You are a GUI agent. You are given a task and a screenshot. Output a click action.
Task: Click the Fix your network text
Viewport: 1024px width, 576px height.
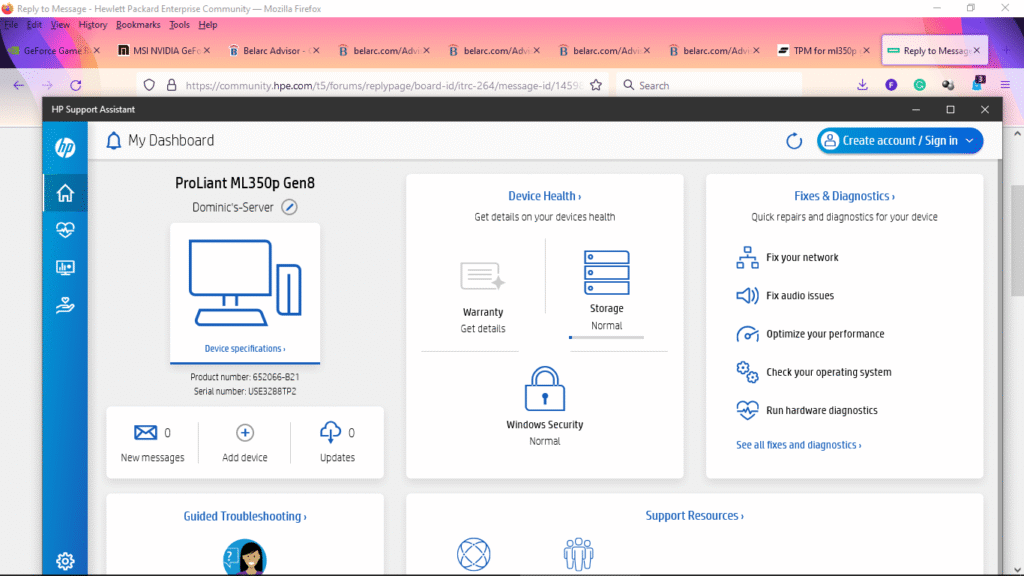pyautogui.click(x=802, y=257)
